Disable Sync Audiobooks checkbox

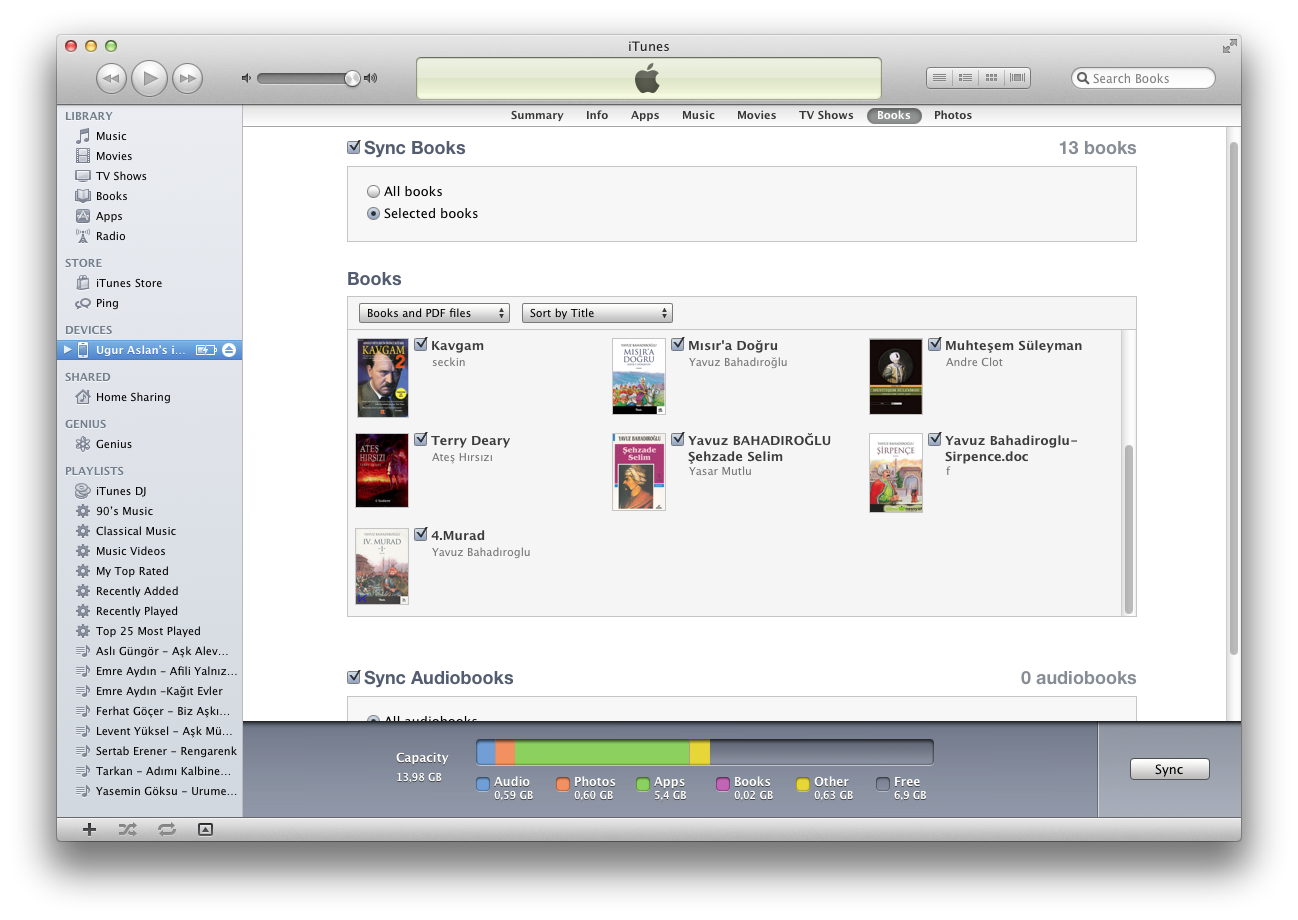[x=354, y=677]
